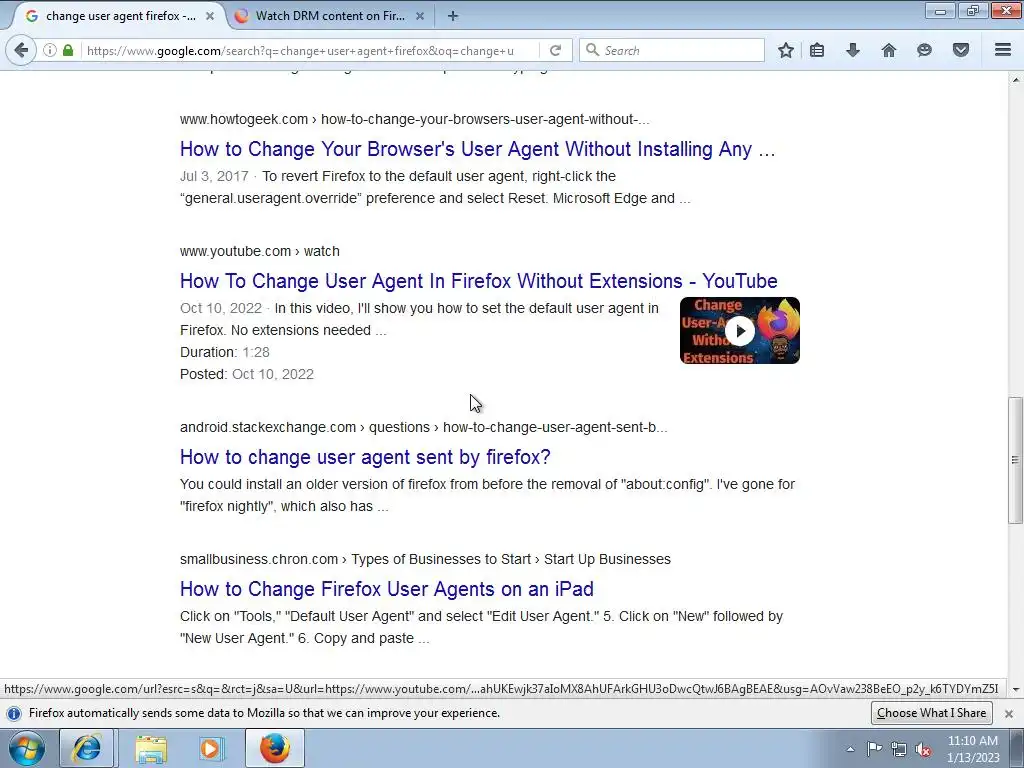This screenshot has width=1024, height=768.
Task: Open the Downloads arrow
Action: (853, 50)
